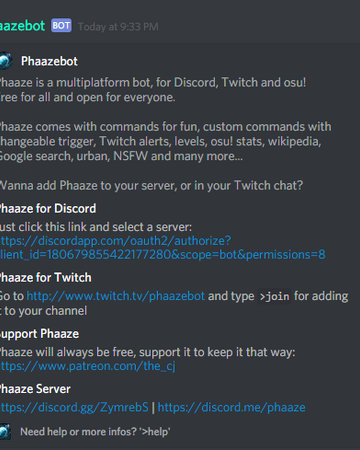Click the BOT badge next to the username
360x450 pixels.
(x=61, y=26)
